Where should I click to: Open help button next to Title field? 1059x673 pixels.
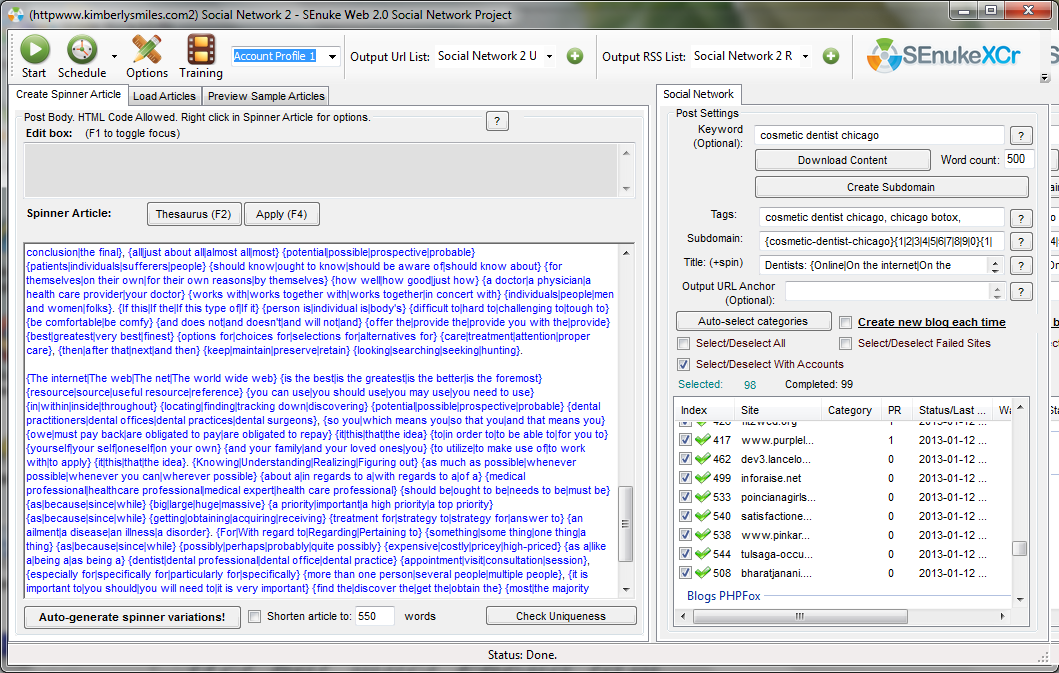1021,266
